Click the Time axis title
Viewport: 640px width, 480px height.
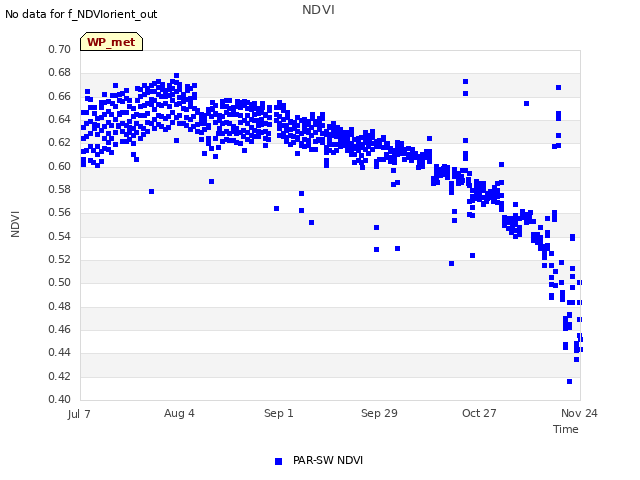[566, 429]
